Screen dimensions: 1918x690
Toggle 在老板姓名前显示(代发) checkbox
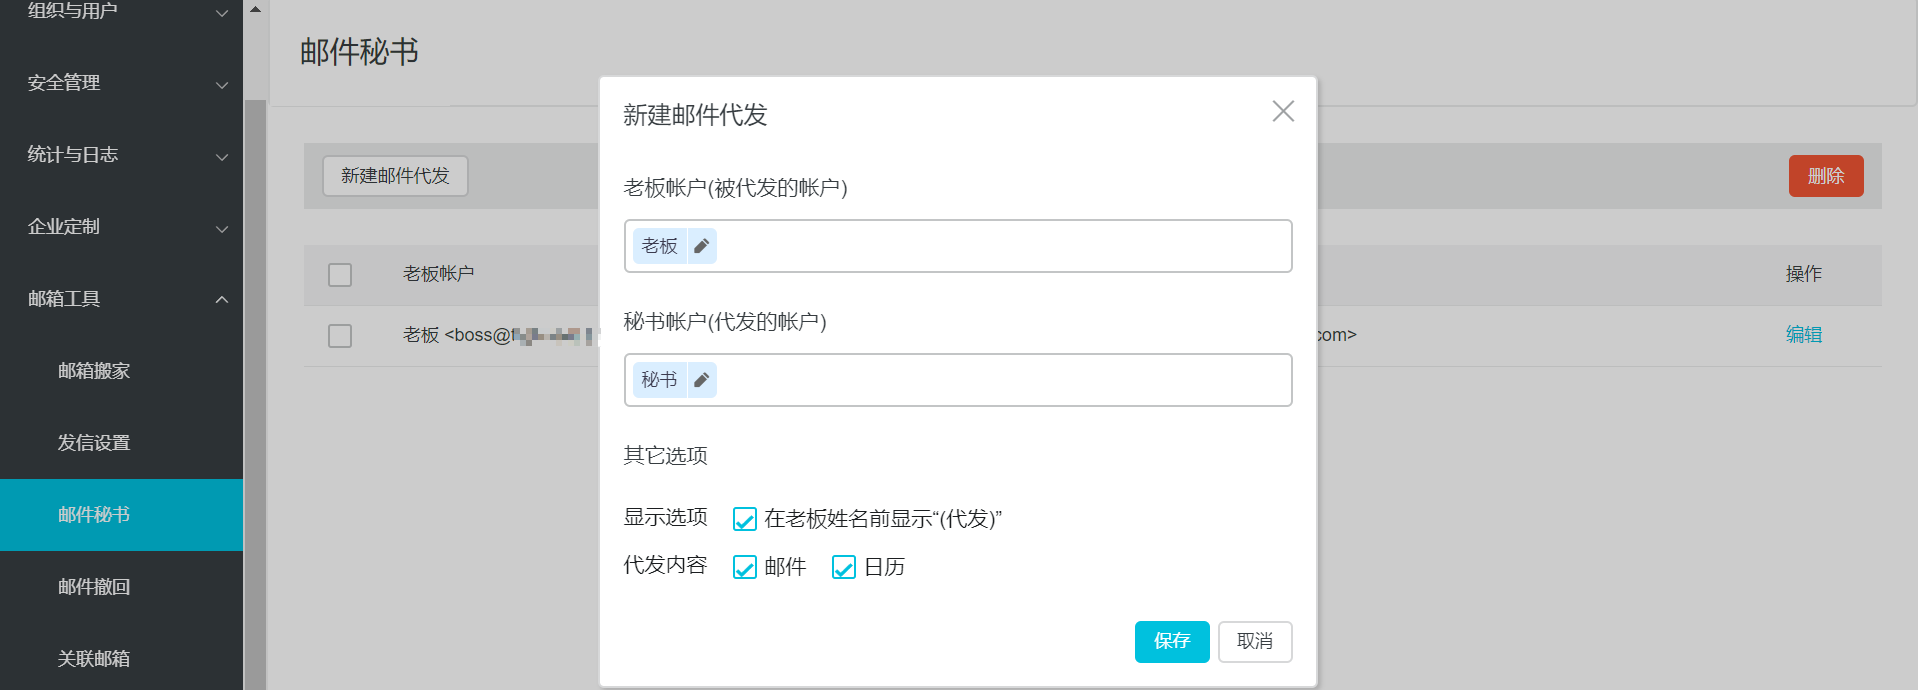[x=745, y=519]
